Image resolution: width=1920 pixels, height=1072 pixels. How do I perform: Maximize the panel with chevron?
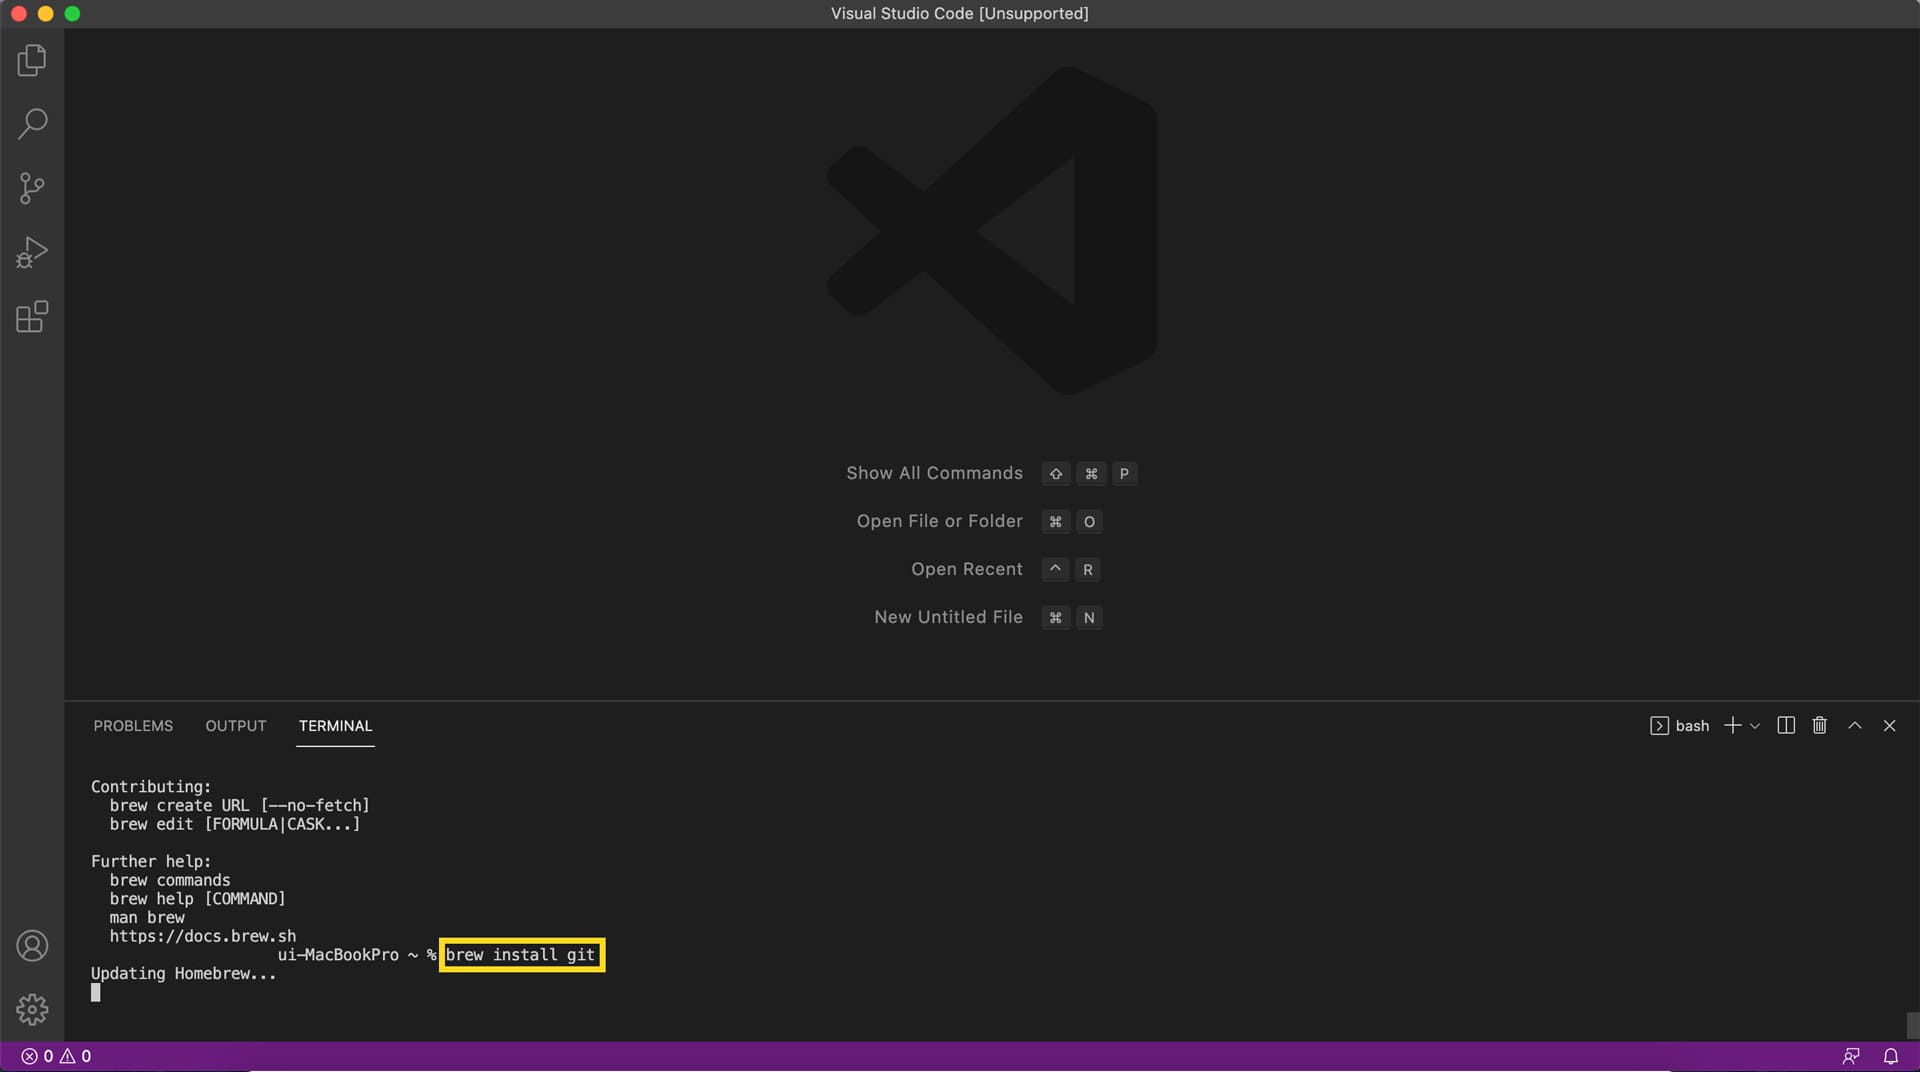1854,725
